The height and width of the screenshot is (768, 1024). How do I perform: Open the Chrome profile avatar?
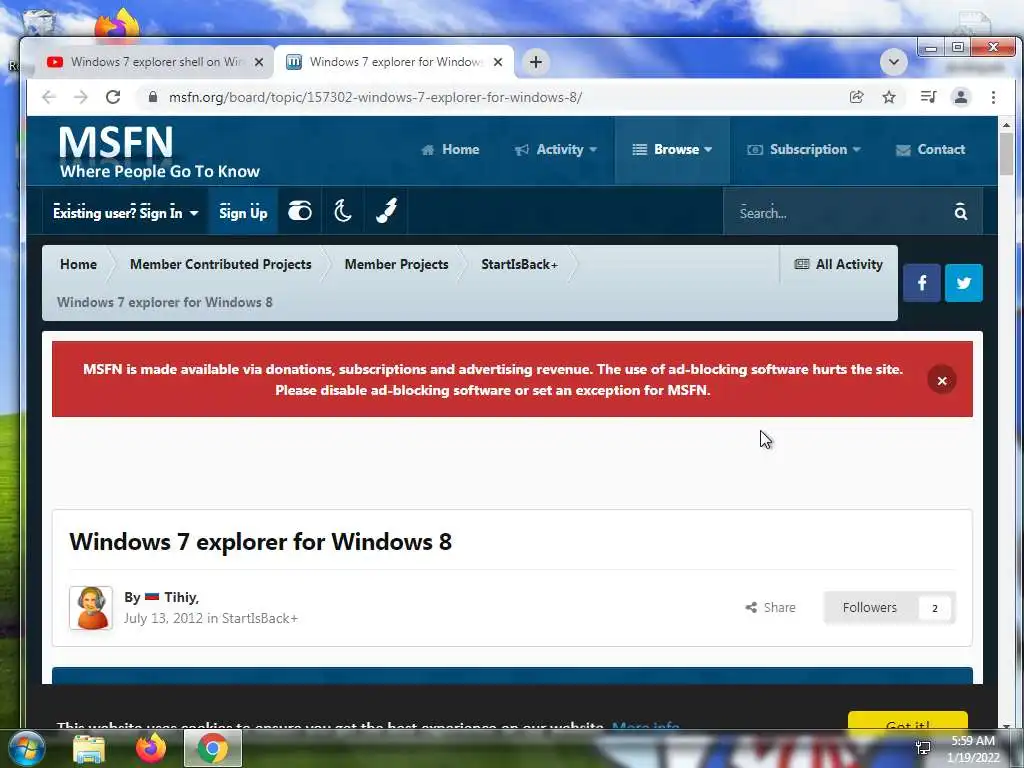(x=961, y=97)
